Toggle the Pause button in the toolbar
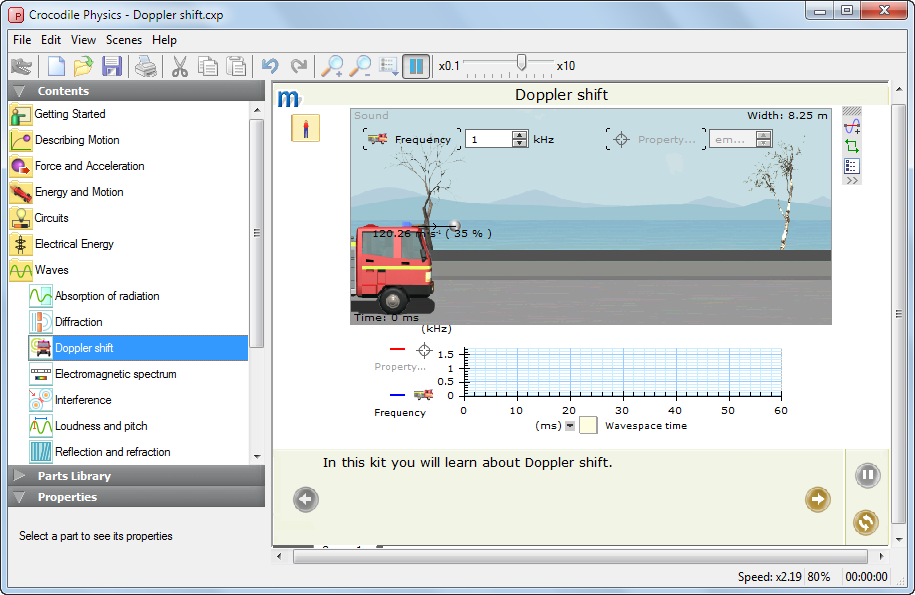This screenshot has width=915, height=595. (416, 66)
